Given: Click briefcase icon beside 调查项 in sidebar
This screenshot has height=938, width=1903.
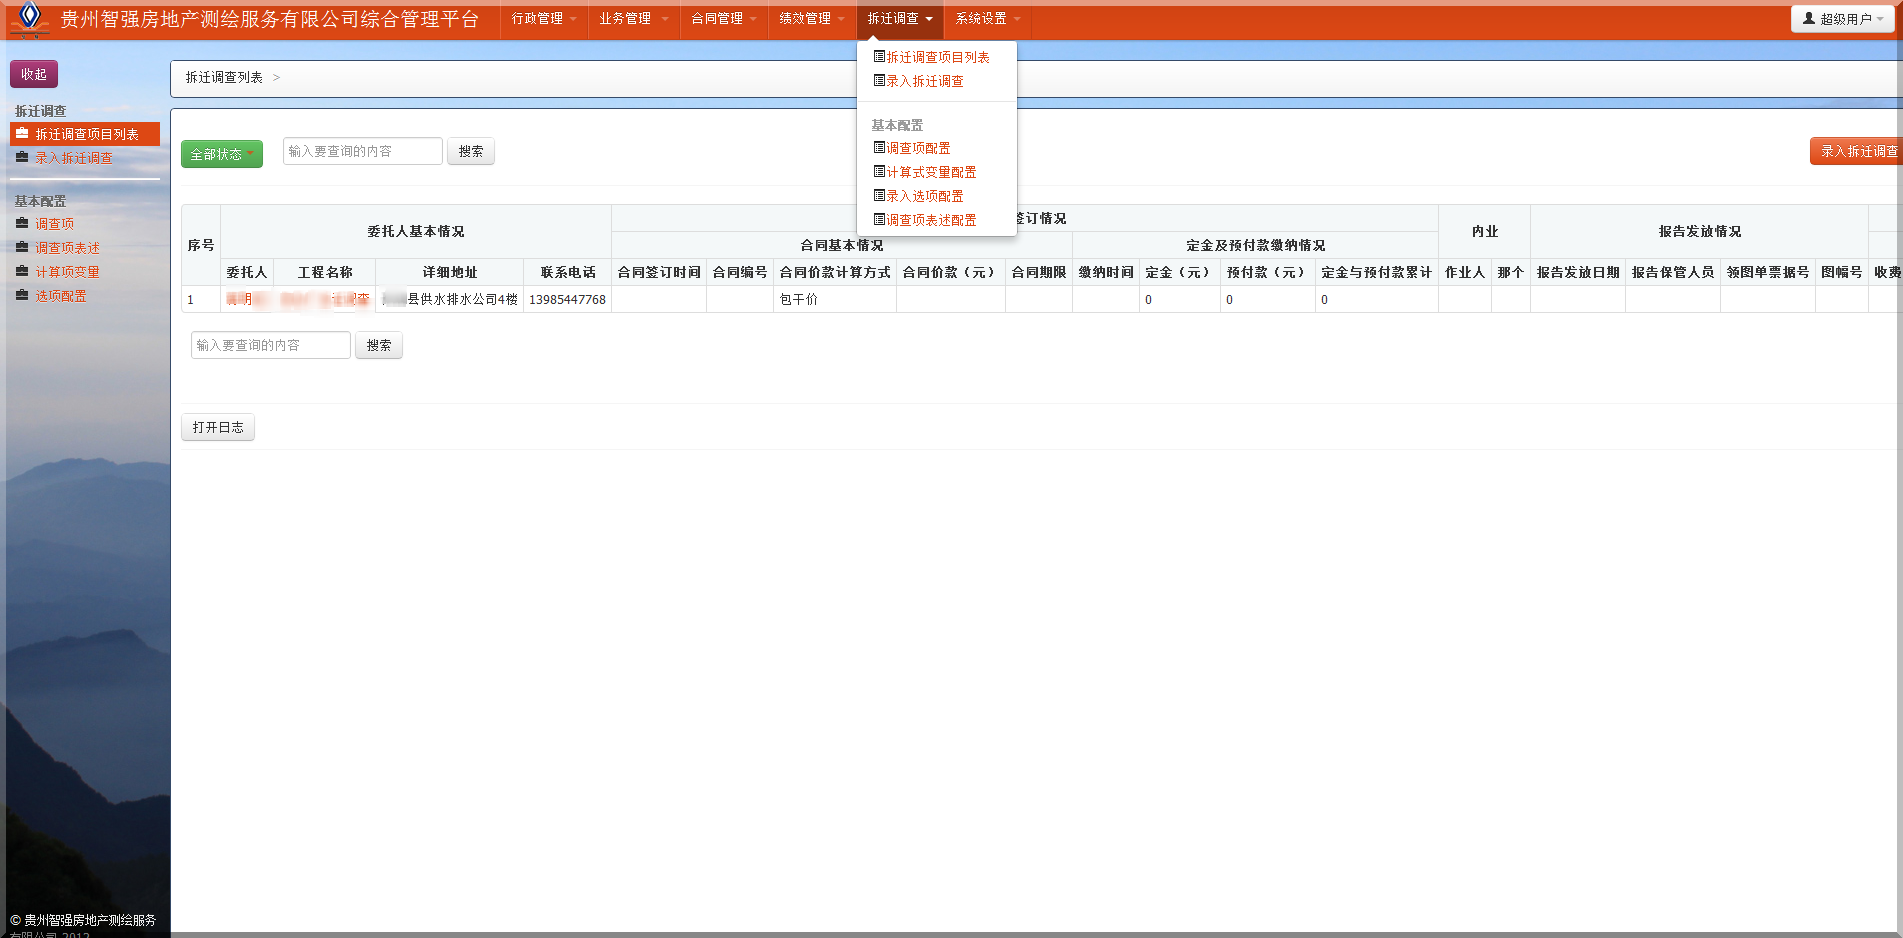Looking at the screenshot, I should click(22, 223).
